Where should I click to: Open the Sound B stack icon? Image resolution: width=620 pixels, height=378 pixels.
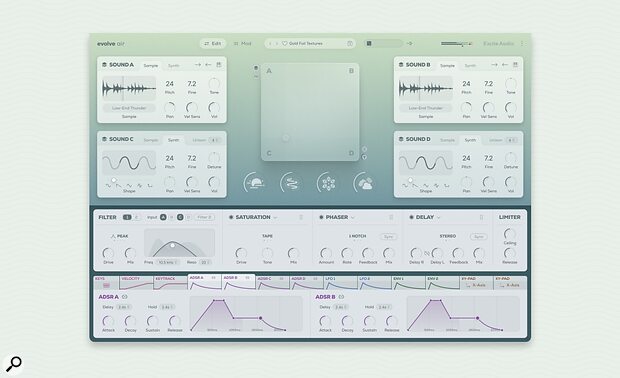pos(401,64)
